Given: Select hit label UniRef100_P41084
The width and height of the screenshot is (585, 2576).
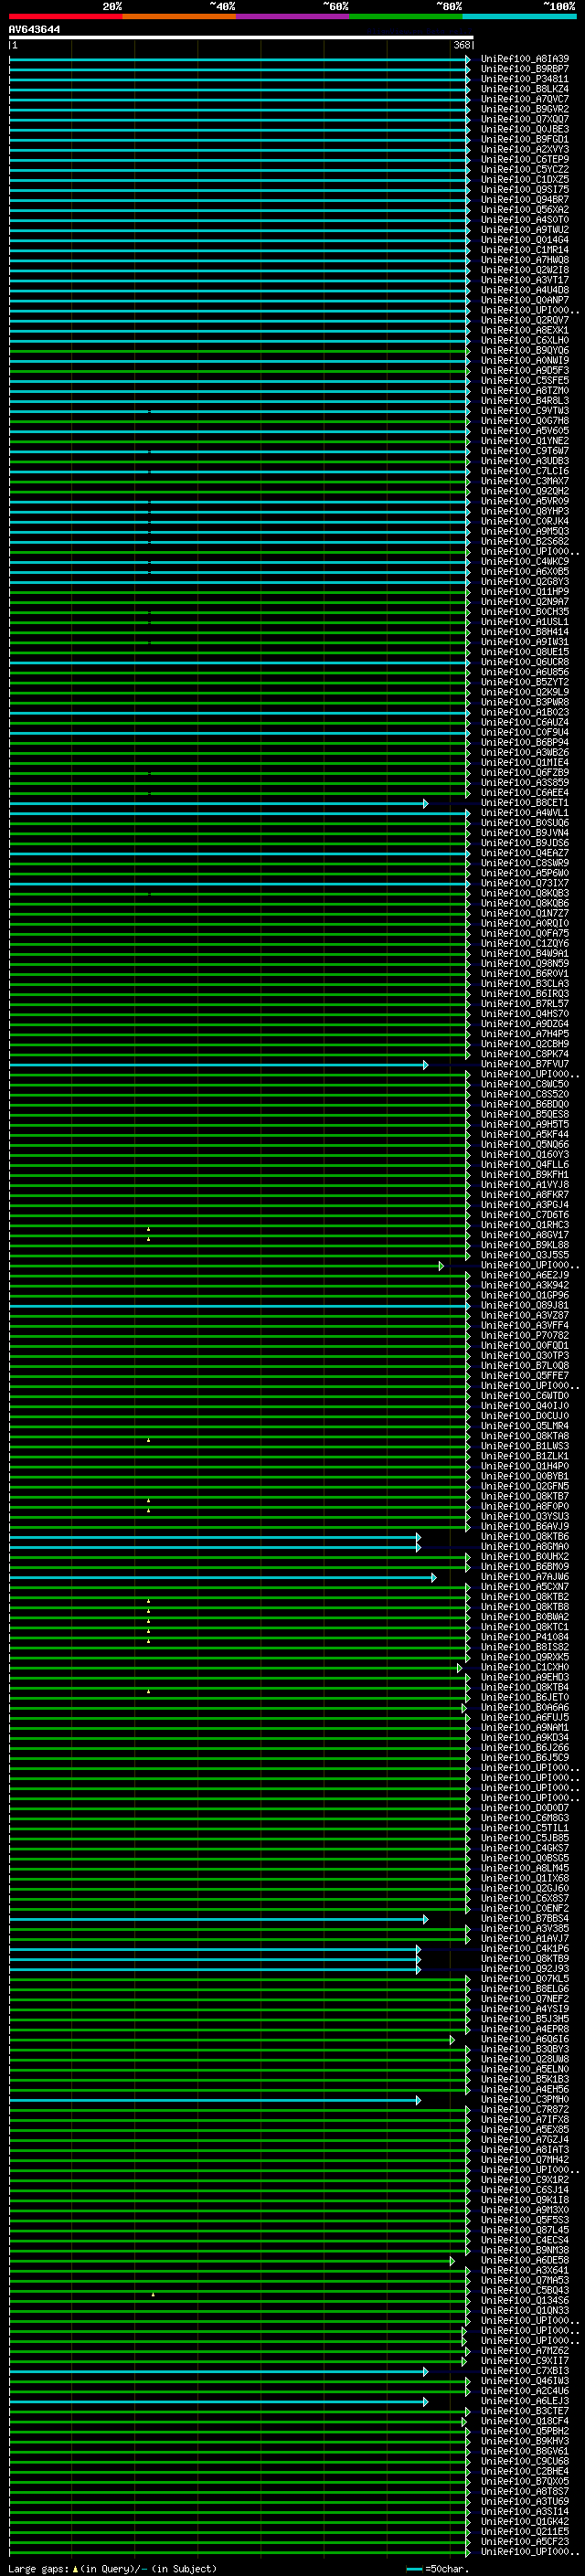Looking at the screenshot, I should pos(525,1637).
